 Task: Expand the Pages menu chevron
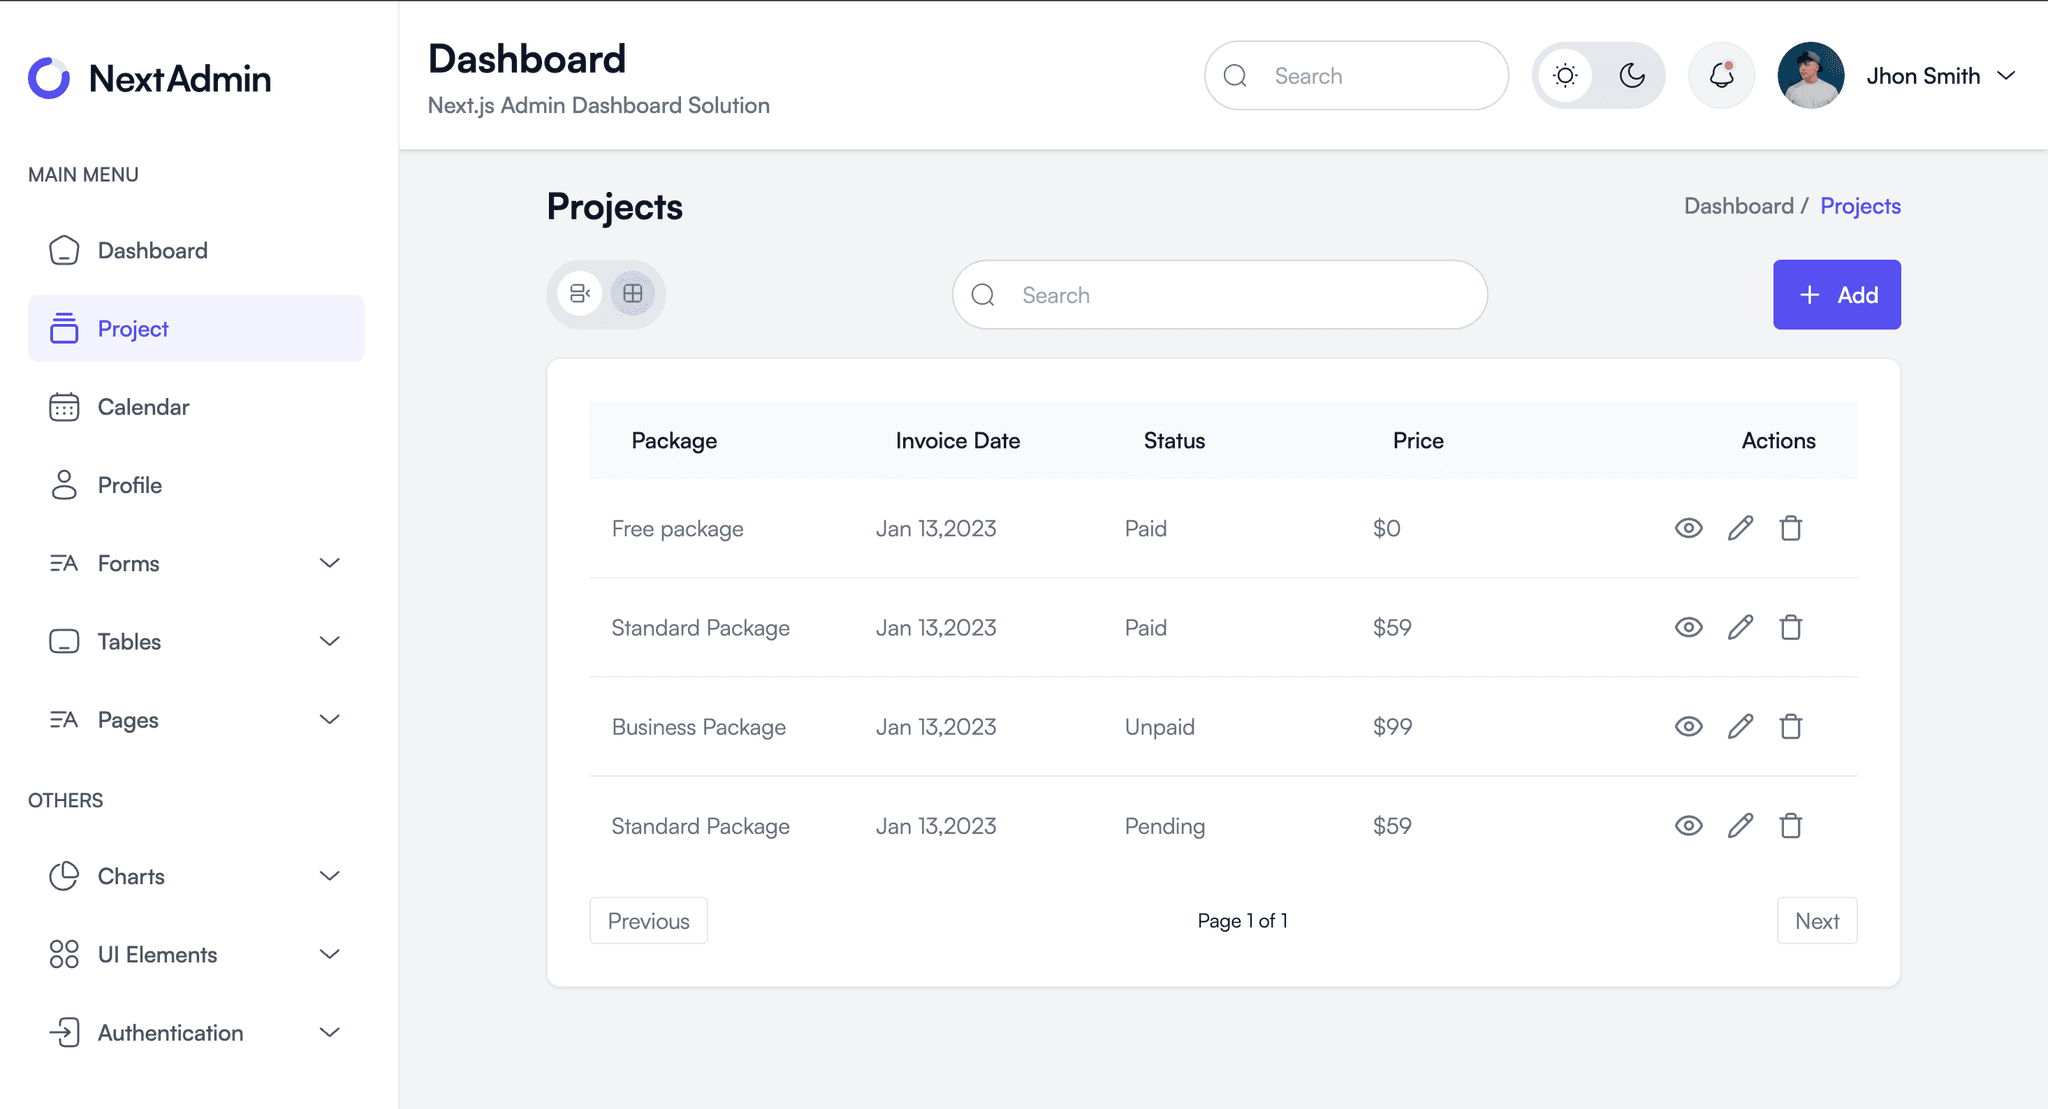click(330, 719)
